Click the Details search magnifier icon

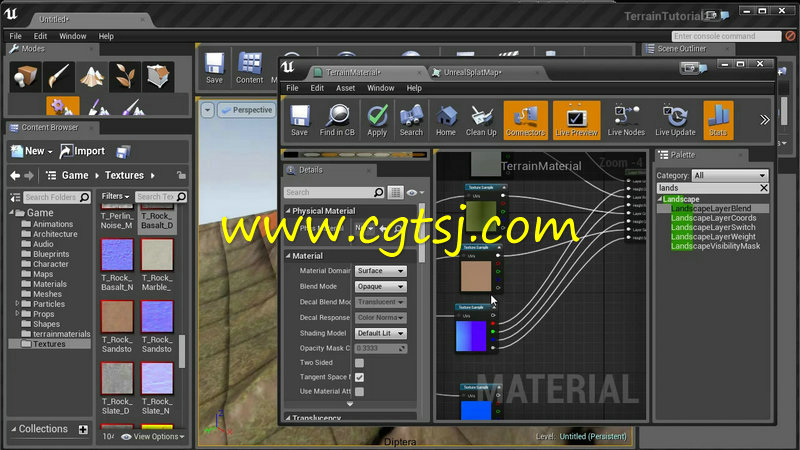[x=379, y=192]
